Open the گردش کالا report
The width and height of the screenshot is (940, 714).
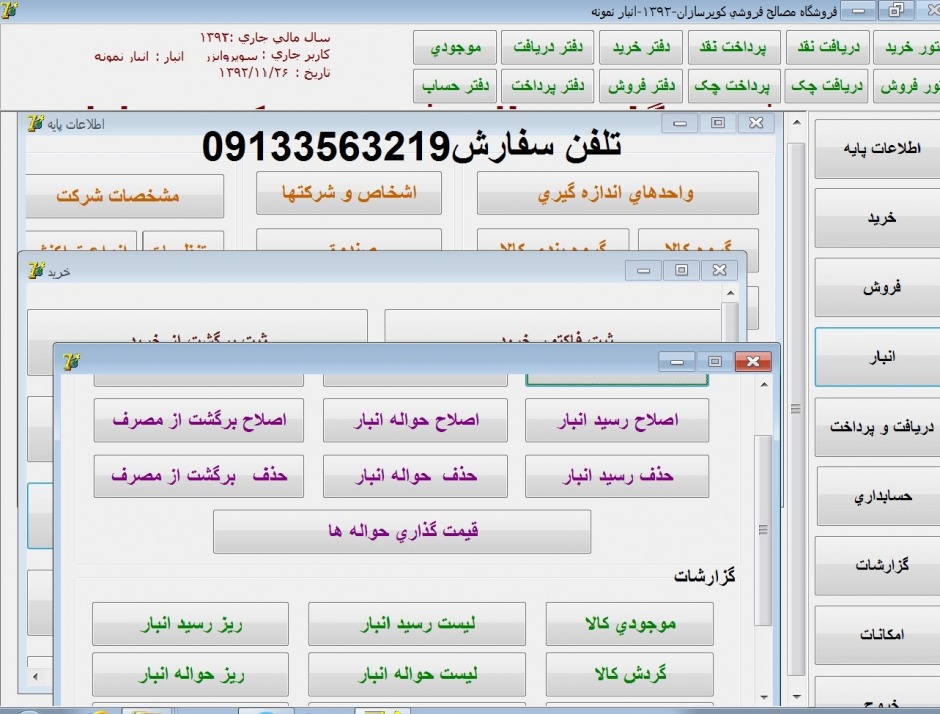click(x=629, y=675)
